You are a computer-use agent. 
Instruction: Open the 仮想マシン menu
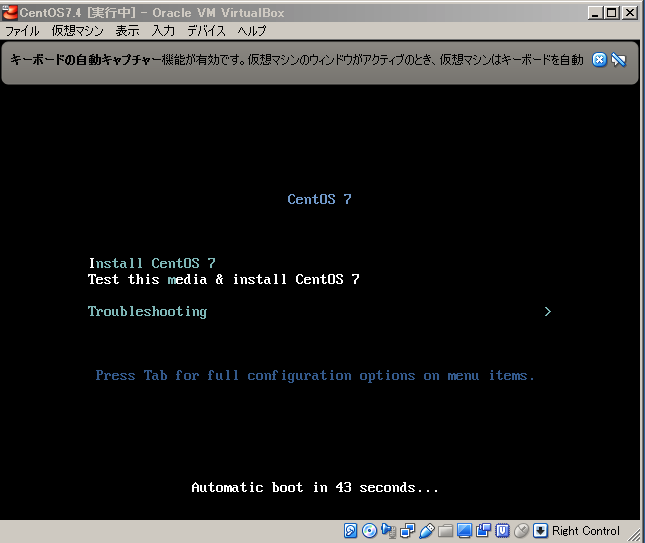click(x=77, y=31)
